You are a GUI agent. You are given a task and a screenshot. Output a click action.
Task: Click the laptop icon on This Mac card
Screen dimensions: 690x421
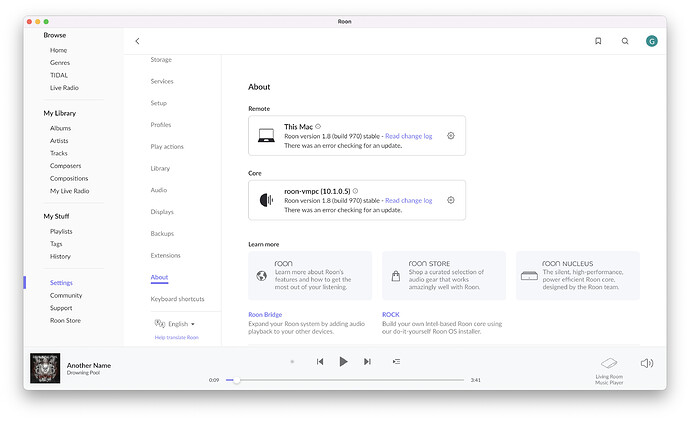point(266,135)
